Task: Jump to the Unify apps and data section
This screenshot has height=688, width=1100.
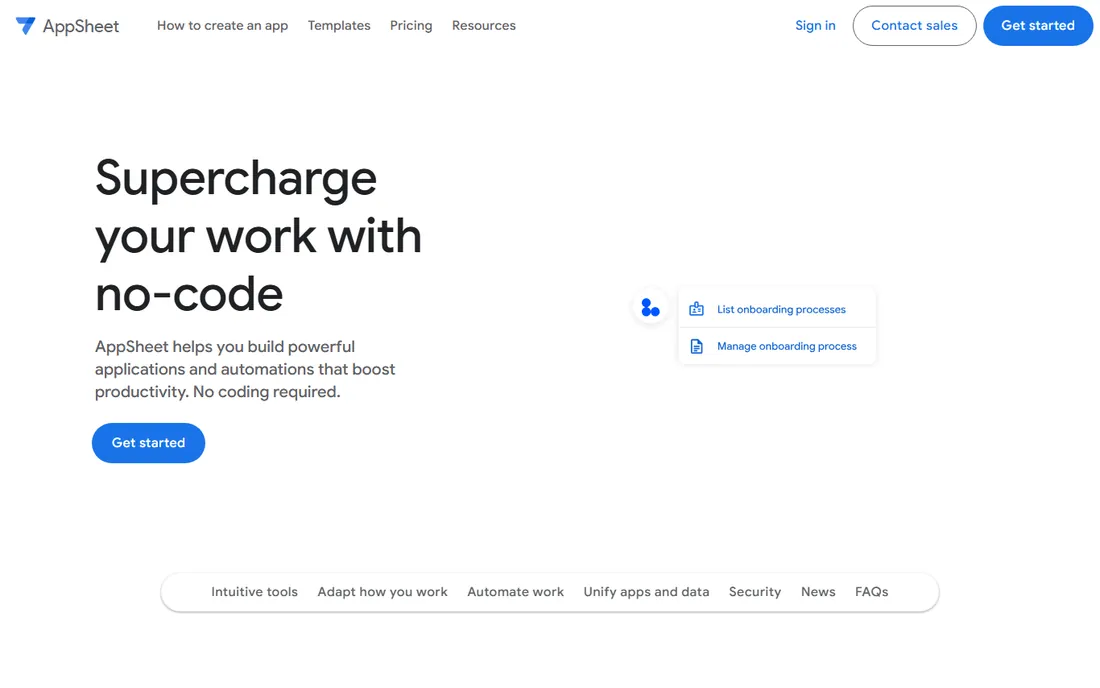Action: click(646, 592)
